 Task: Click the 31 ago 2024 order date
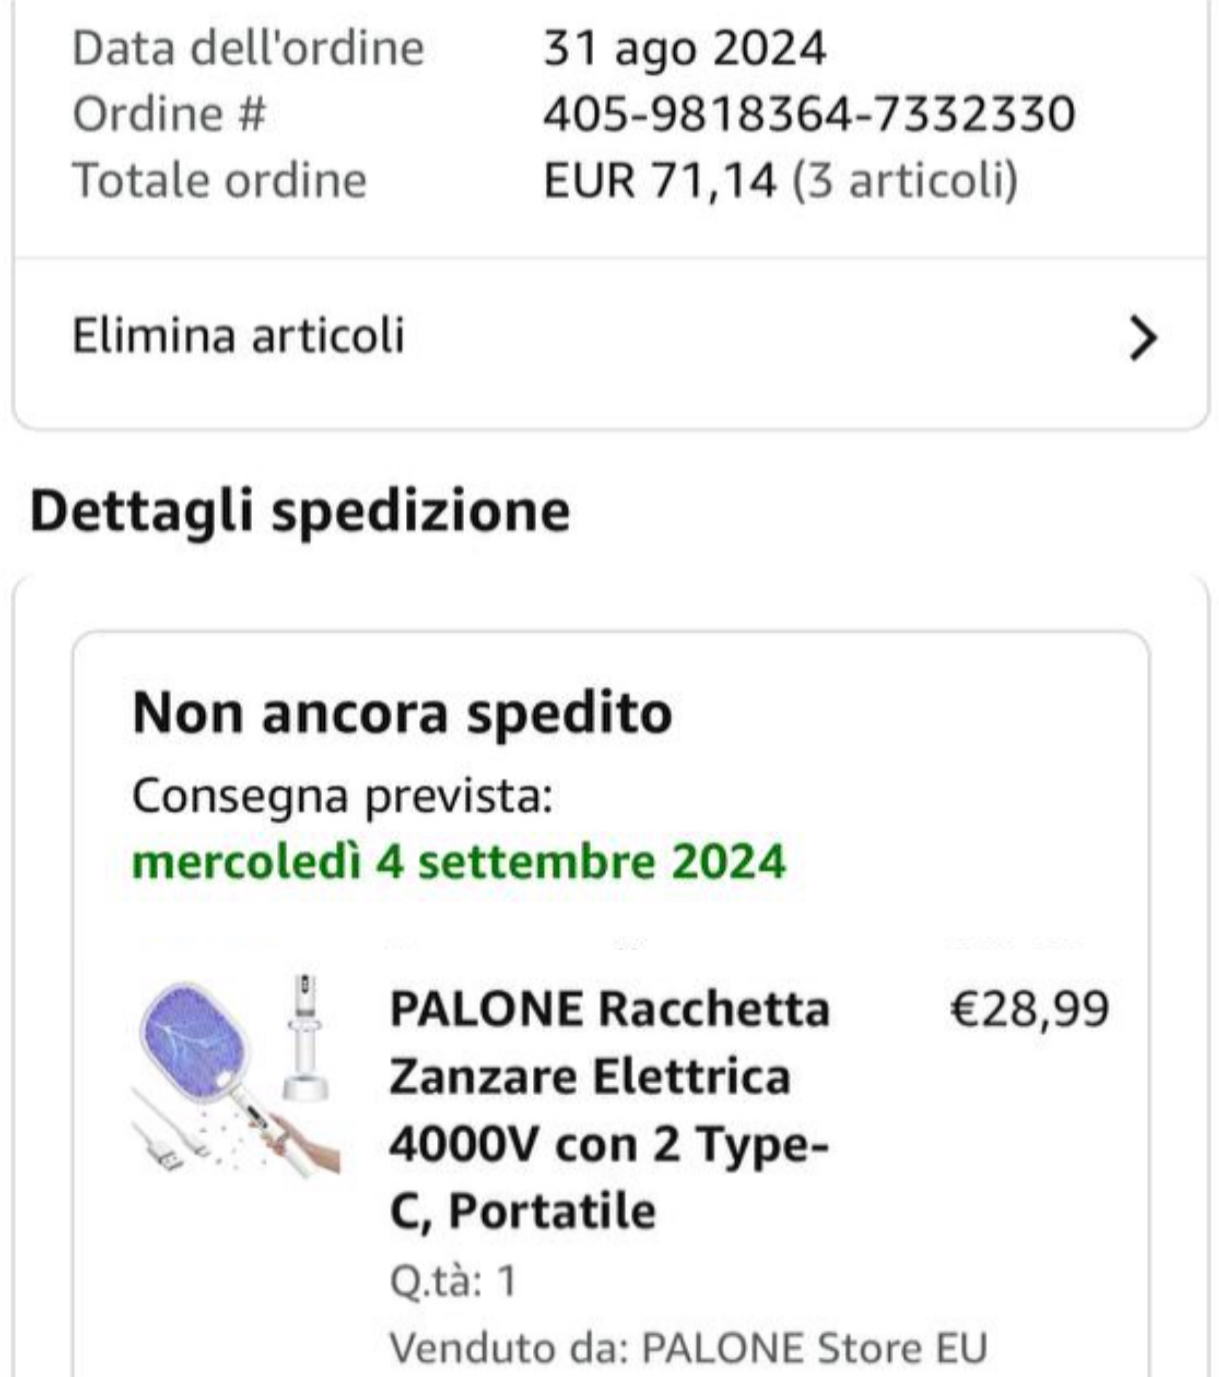(x=684, y=48)
